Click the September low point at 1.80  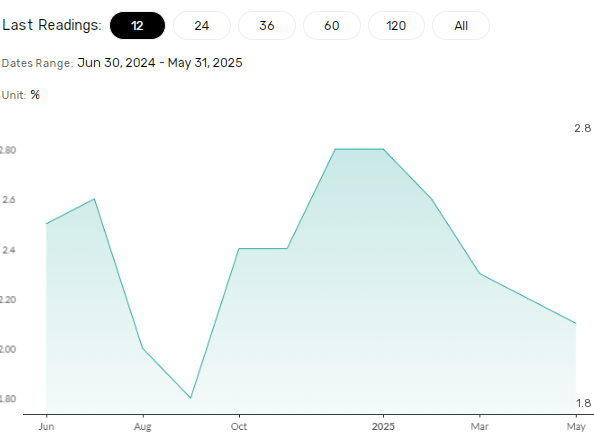(x=191, y=398)
